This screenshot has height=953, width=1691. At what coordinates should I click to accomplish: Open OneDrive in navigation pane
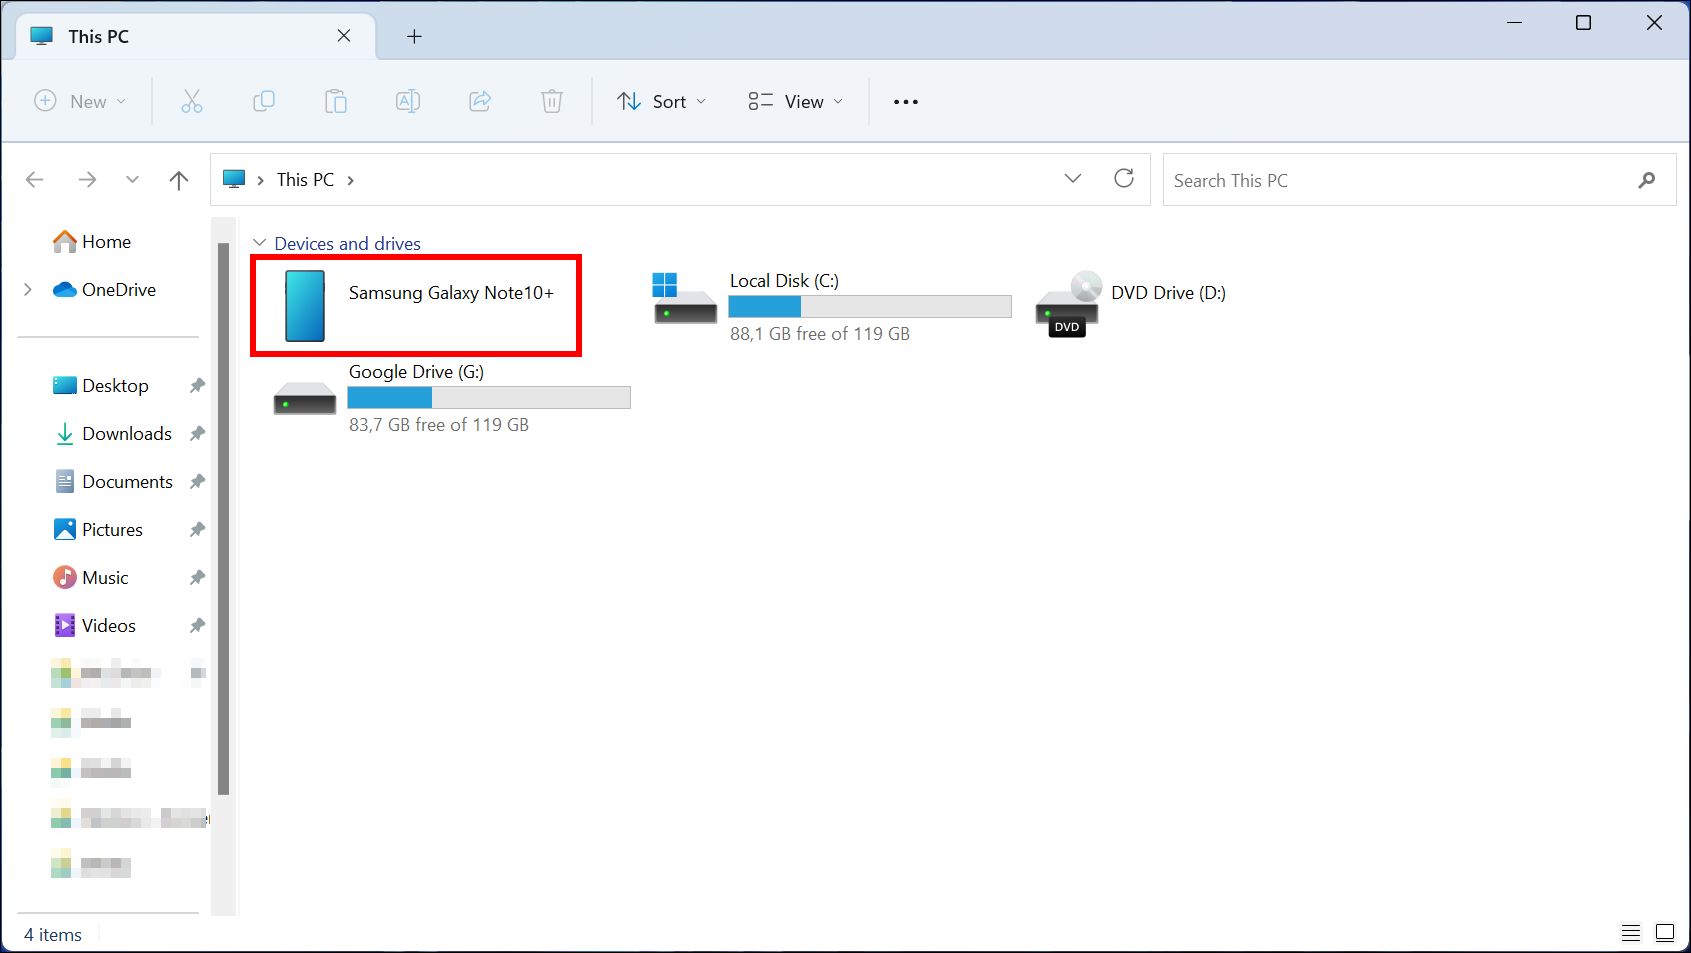tap(104, 290)
